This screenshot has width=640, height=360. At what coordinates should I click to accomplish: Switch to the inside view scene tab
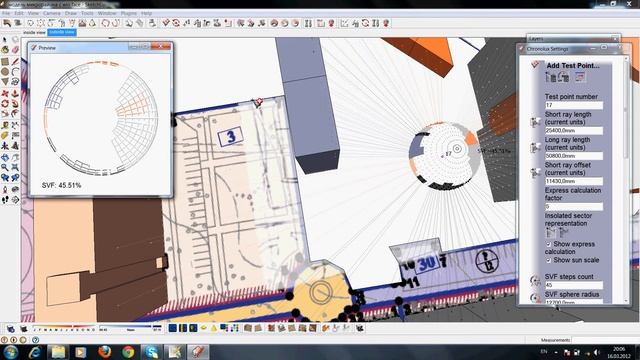(x=34, y=32)
